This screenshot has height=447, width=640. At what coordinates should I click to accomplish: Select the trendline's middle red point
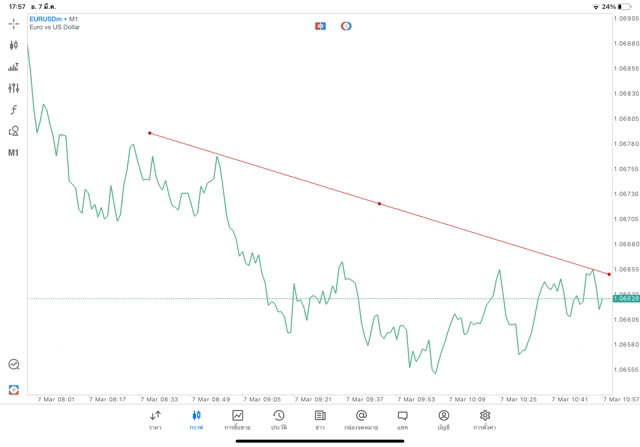(379, 203)
